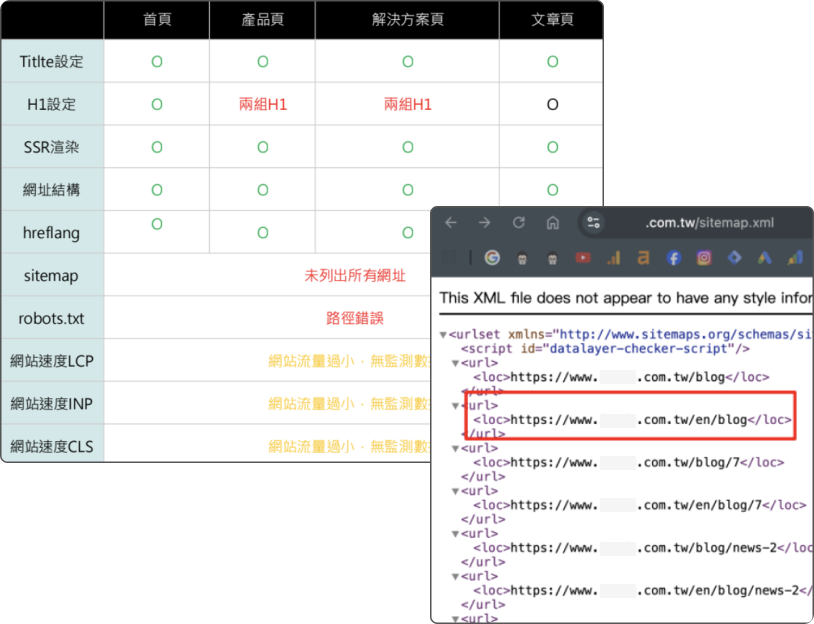The image size is (814, 624).
Task: Click the H1設定 row label
Action: [x=51, y=104]
